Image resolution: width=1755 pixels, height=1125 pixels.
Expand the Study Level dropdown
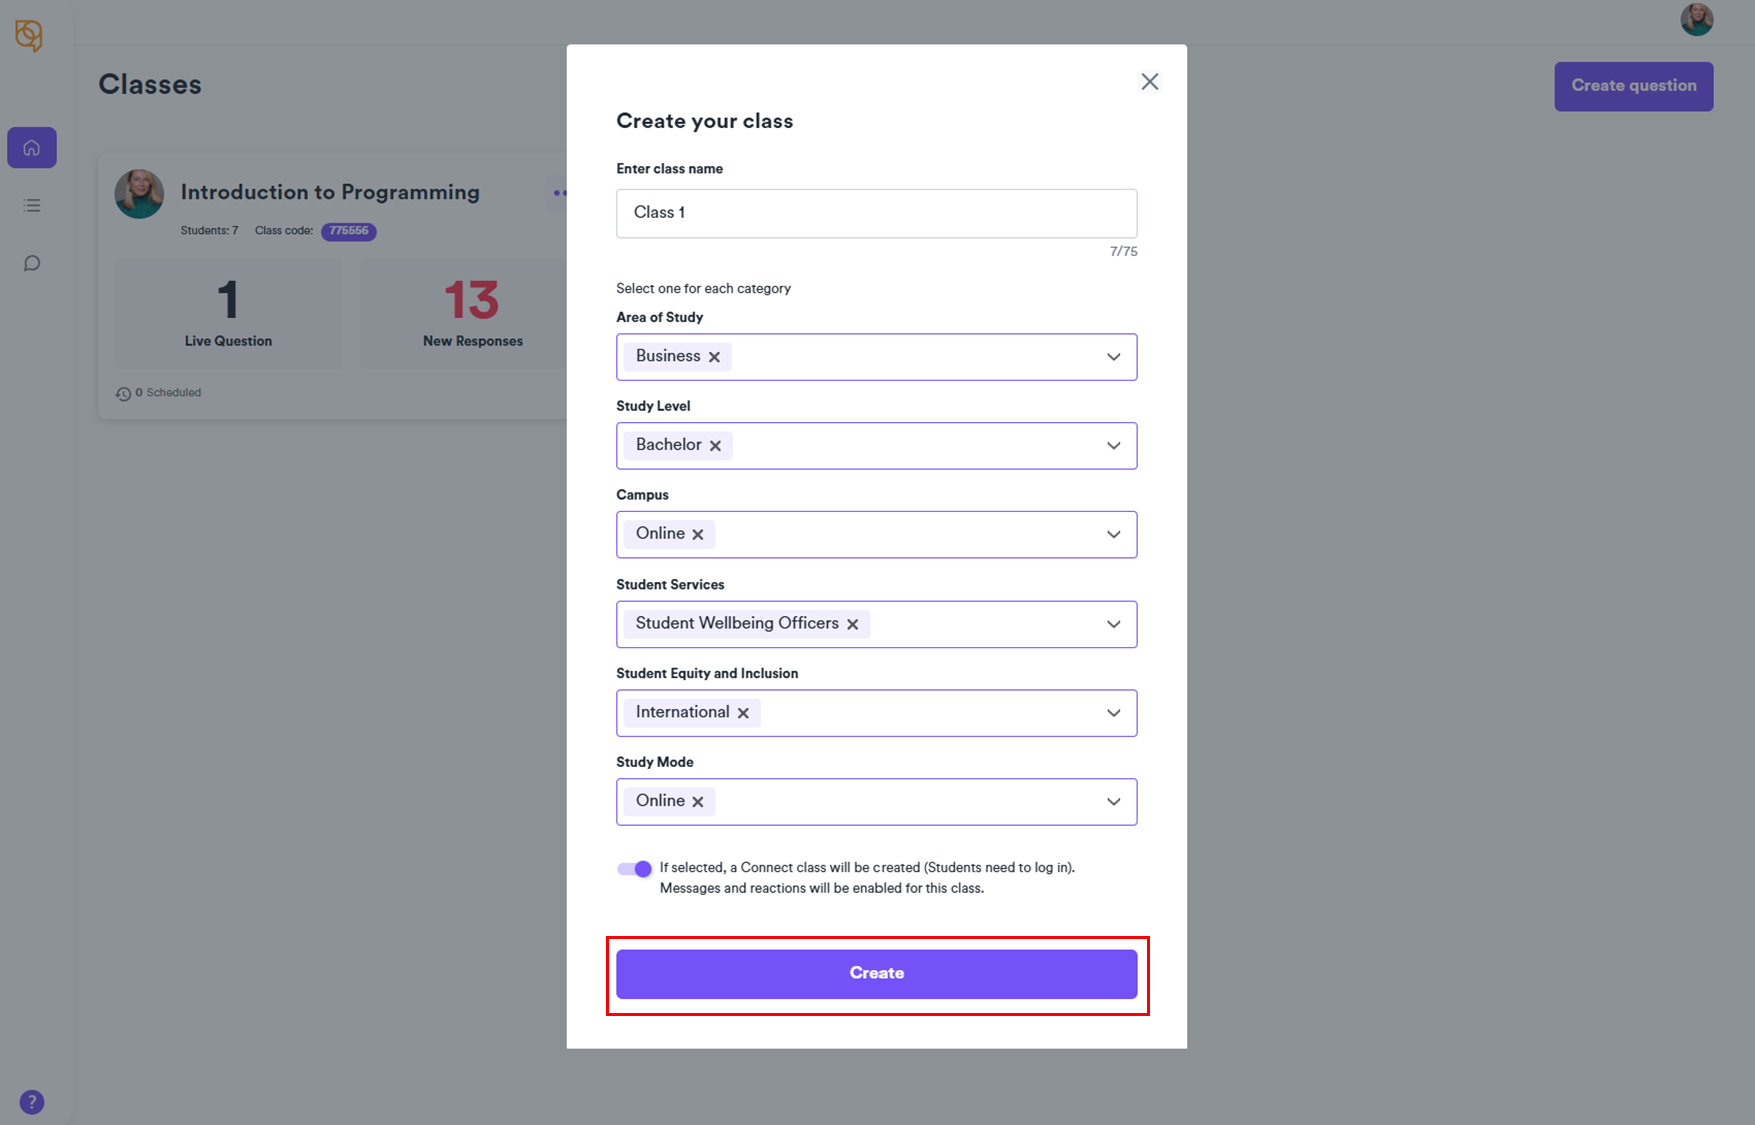pyautogui.click(x=1113, y=446)
